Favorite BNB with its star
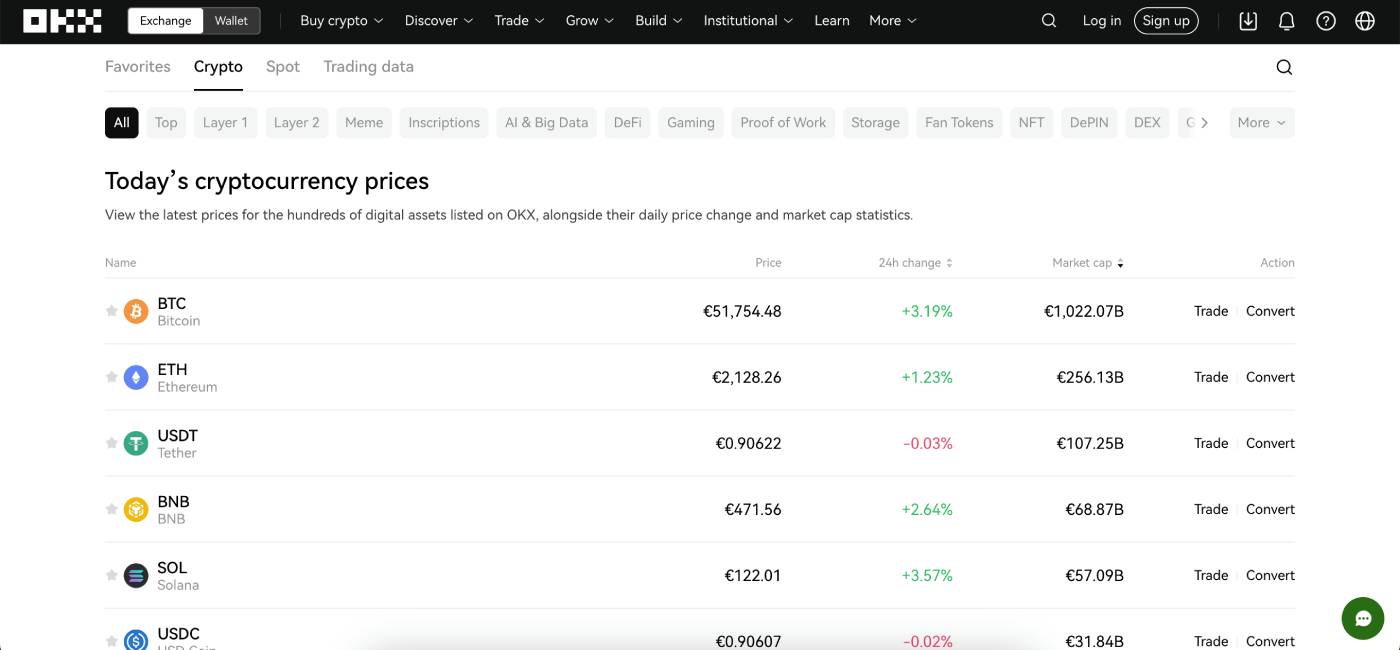This screenshot has height=650, width=1400. click(112, 509)
